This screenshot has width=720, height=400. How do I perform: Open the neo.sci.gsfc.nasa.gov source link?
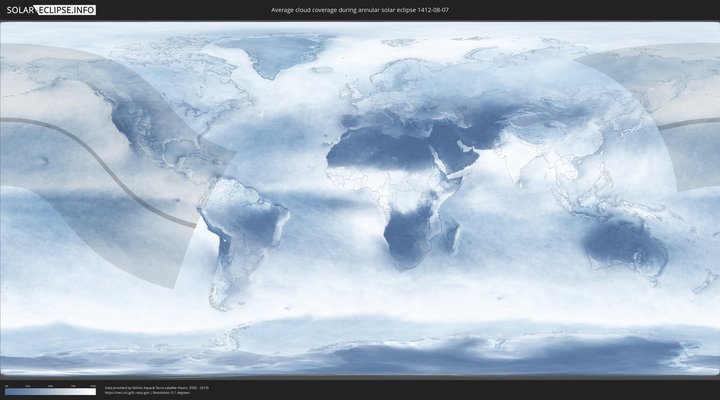[x=127, y=393]
